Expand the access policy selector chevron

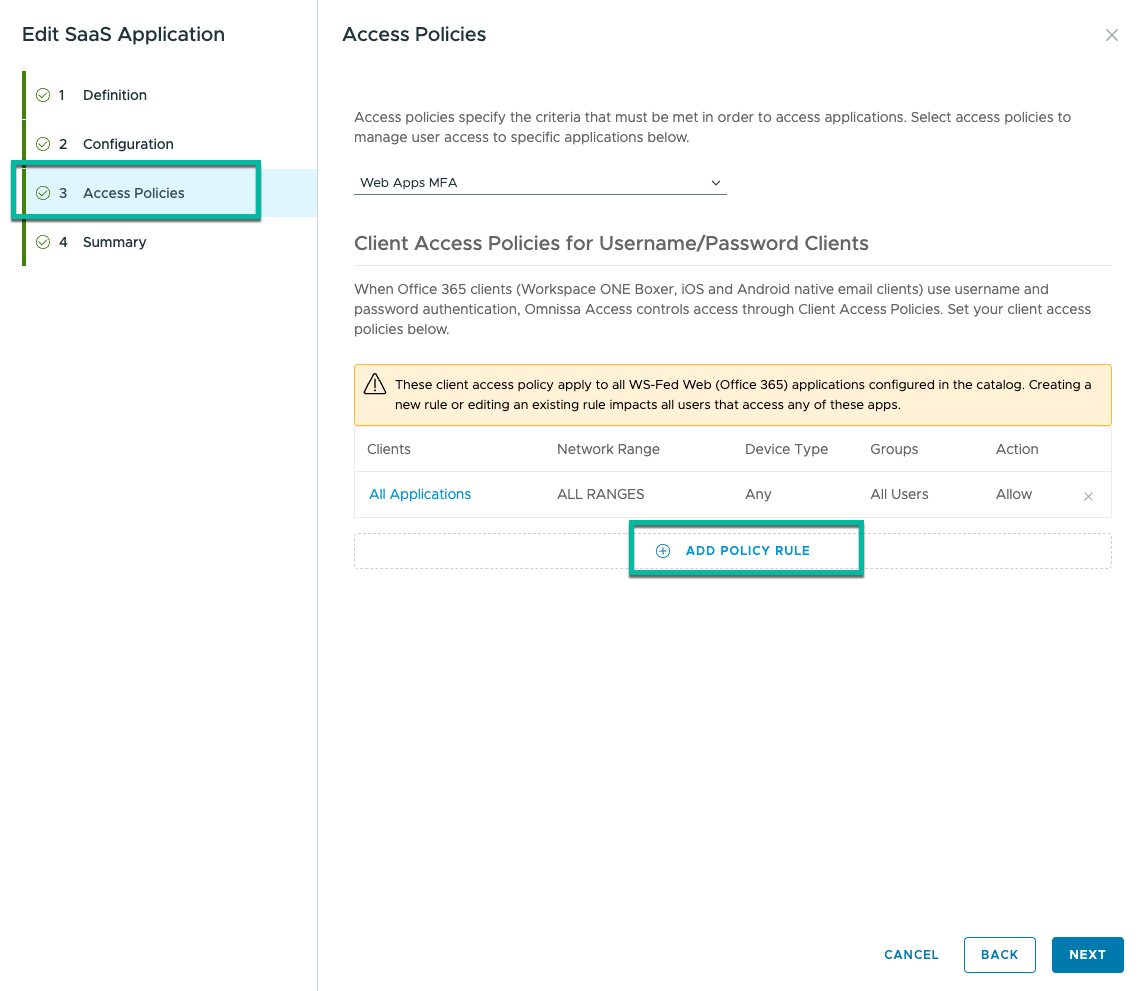(715, 183)
